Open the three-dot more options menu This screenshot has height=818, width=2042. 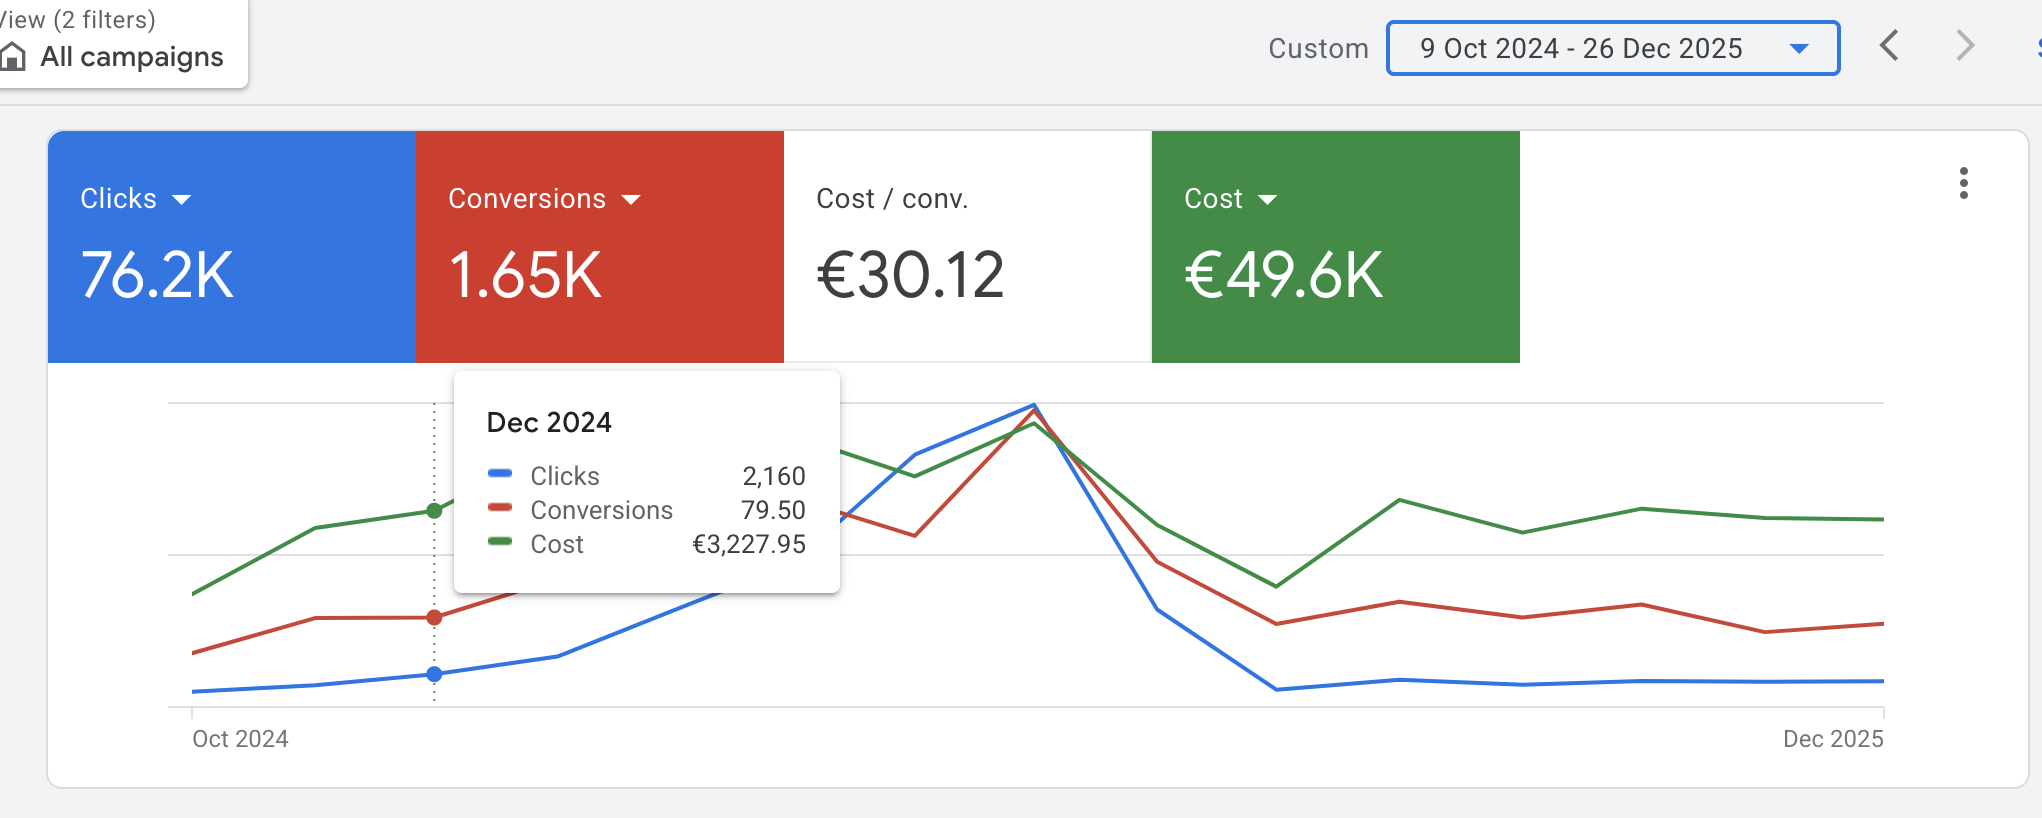(1963, 183)
